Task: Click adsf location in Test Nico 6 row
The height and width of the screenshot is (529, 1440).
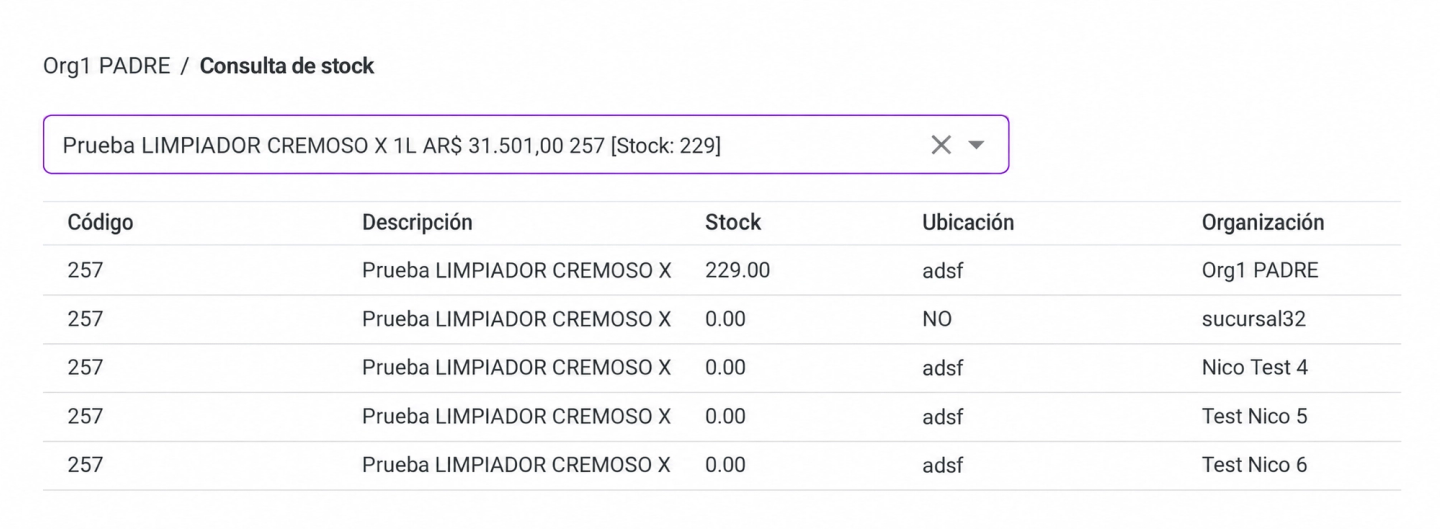Action: (942, 464)
